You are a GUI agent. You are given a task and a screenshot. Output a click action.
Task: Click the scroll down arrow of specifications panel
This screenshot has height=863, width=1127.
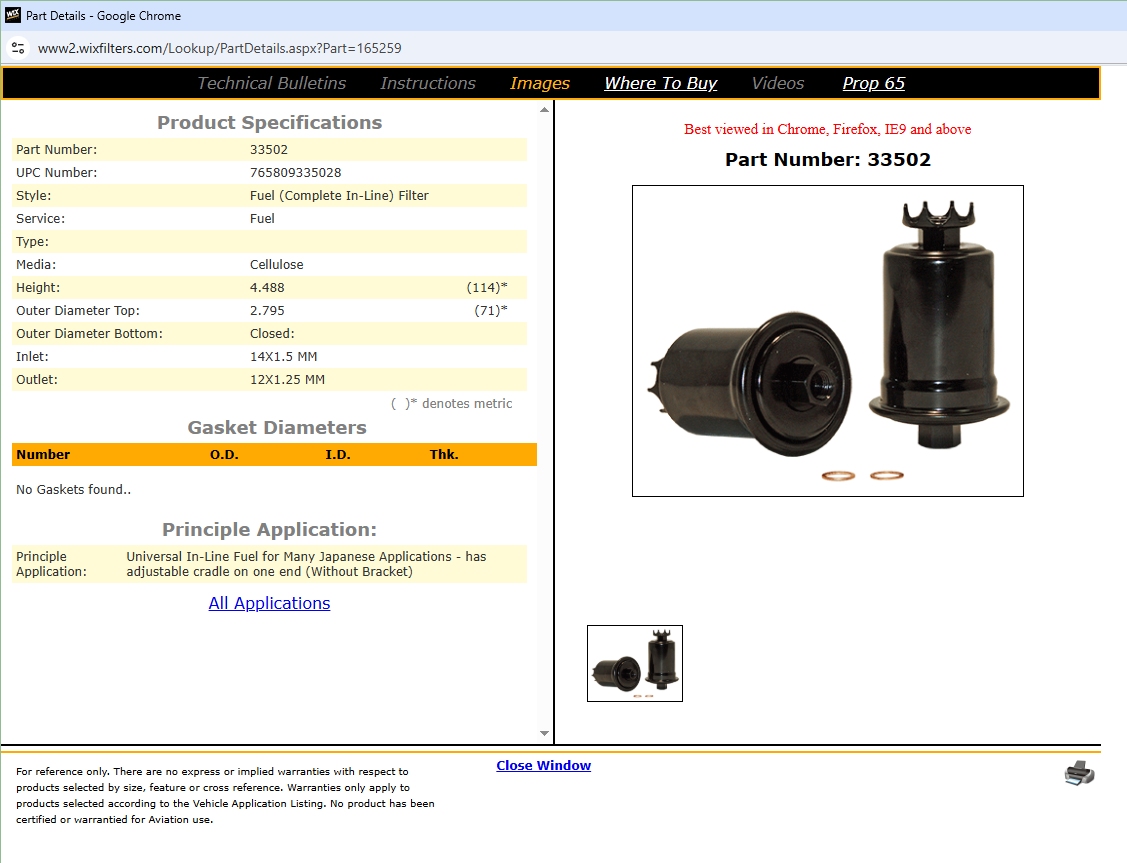point(544,734)
